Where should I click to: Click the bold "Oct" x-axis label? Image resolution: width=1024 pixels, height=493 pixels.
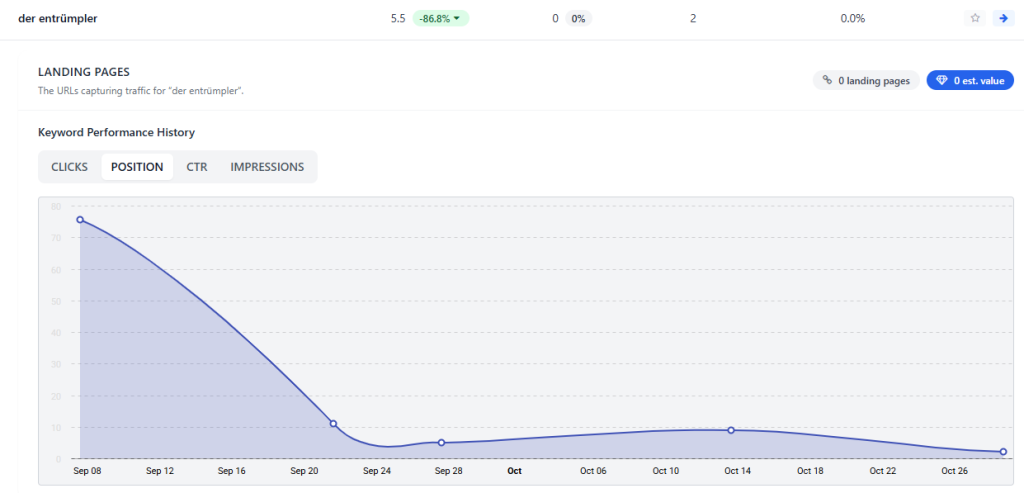514,470
